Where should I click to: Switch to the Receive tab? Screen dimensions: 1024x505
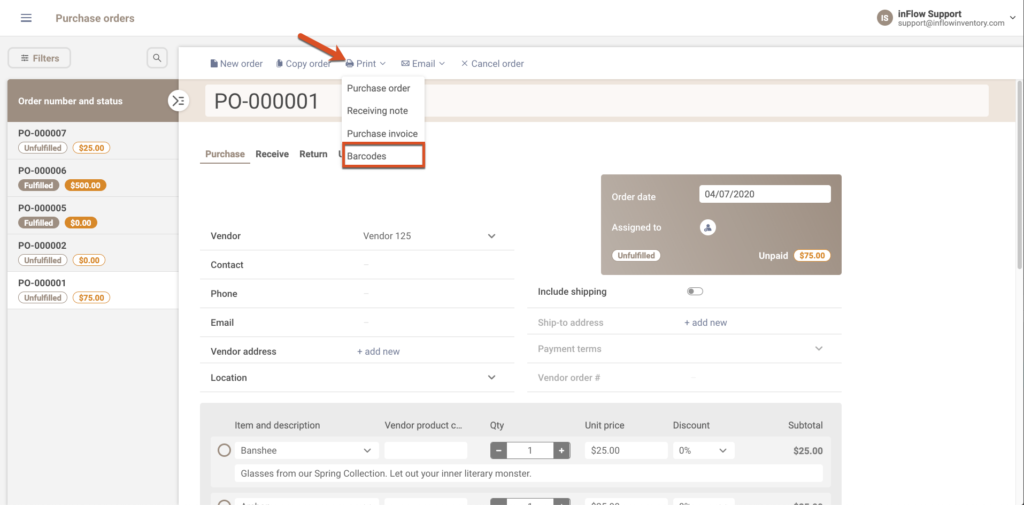point(272,154)
